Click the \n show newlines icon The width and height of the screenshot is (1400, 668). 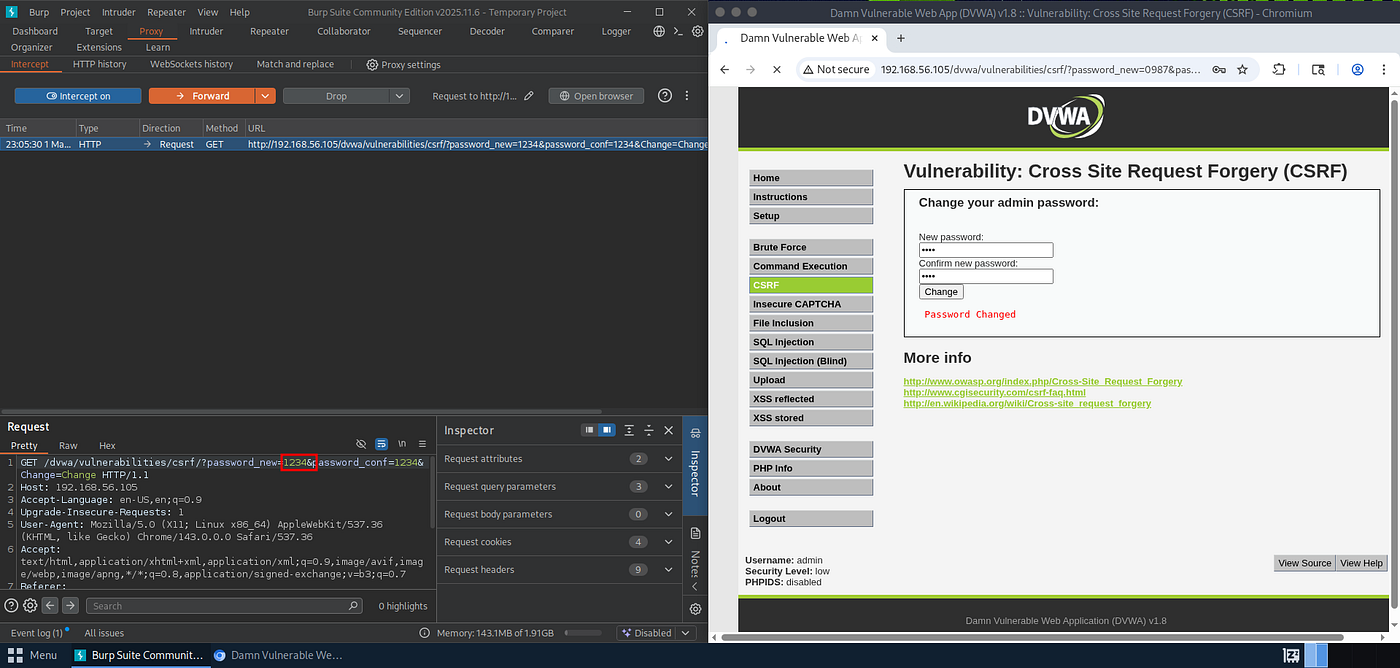402,444
